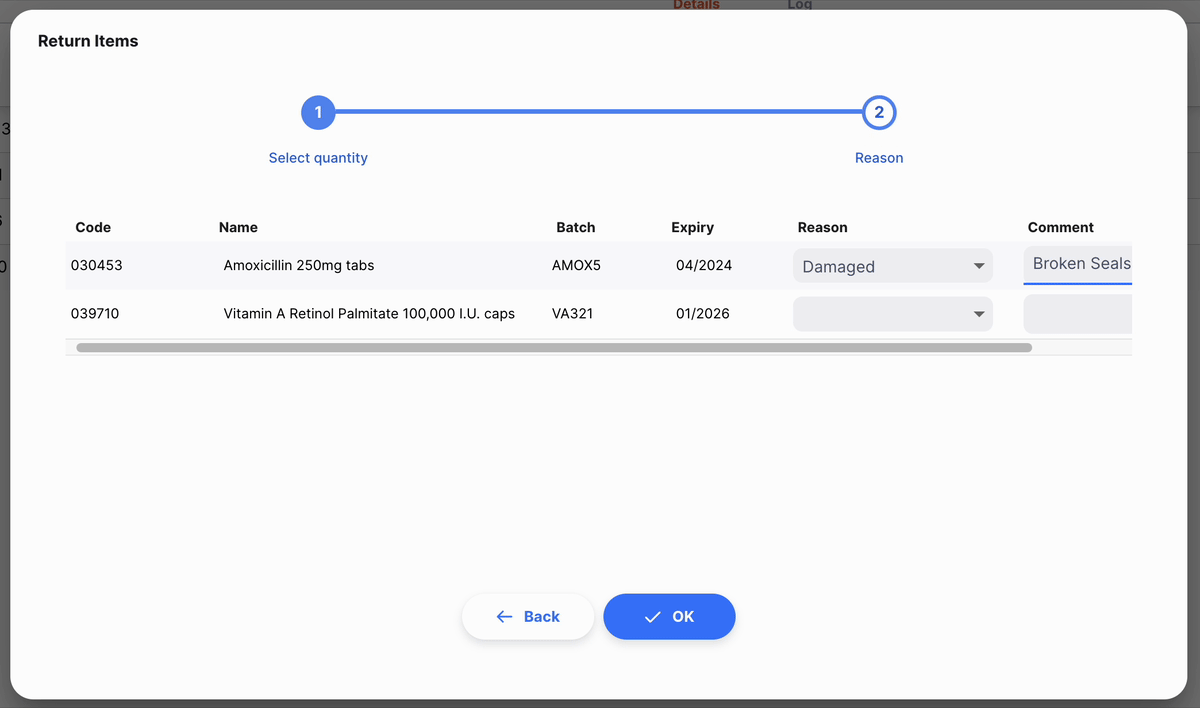Expand the empty Reason dropdown for Vitamin A
This screenshot has width=1200, height=708.
click(x=892, y=314)
